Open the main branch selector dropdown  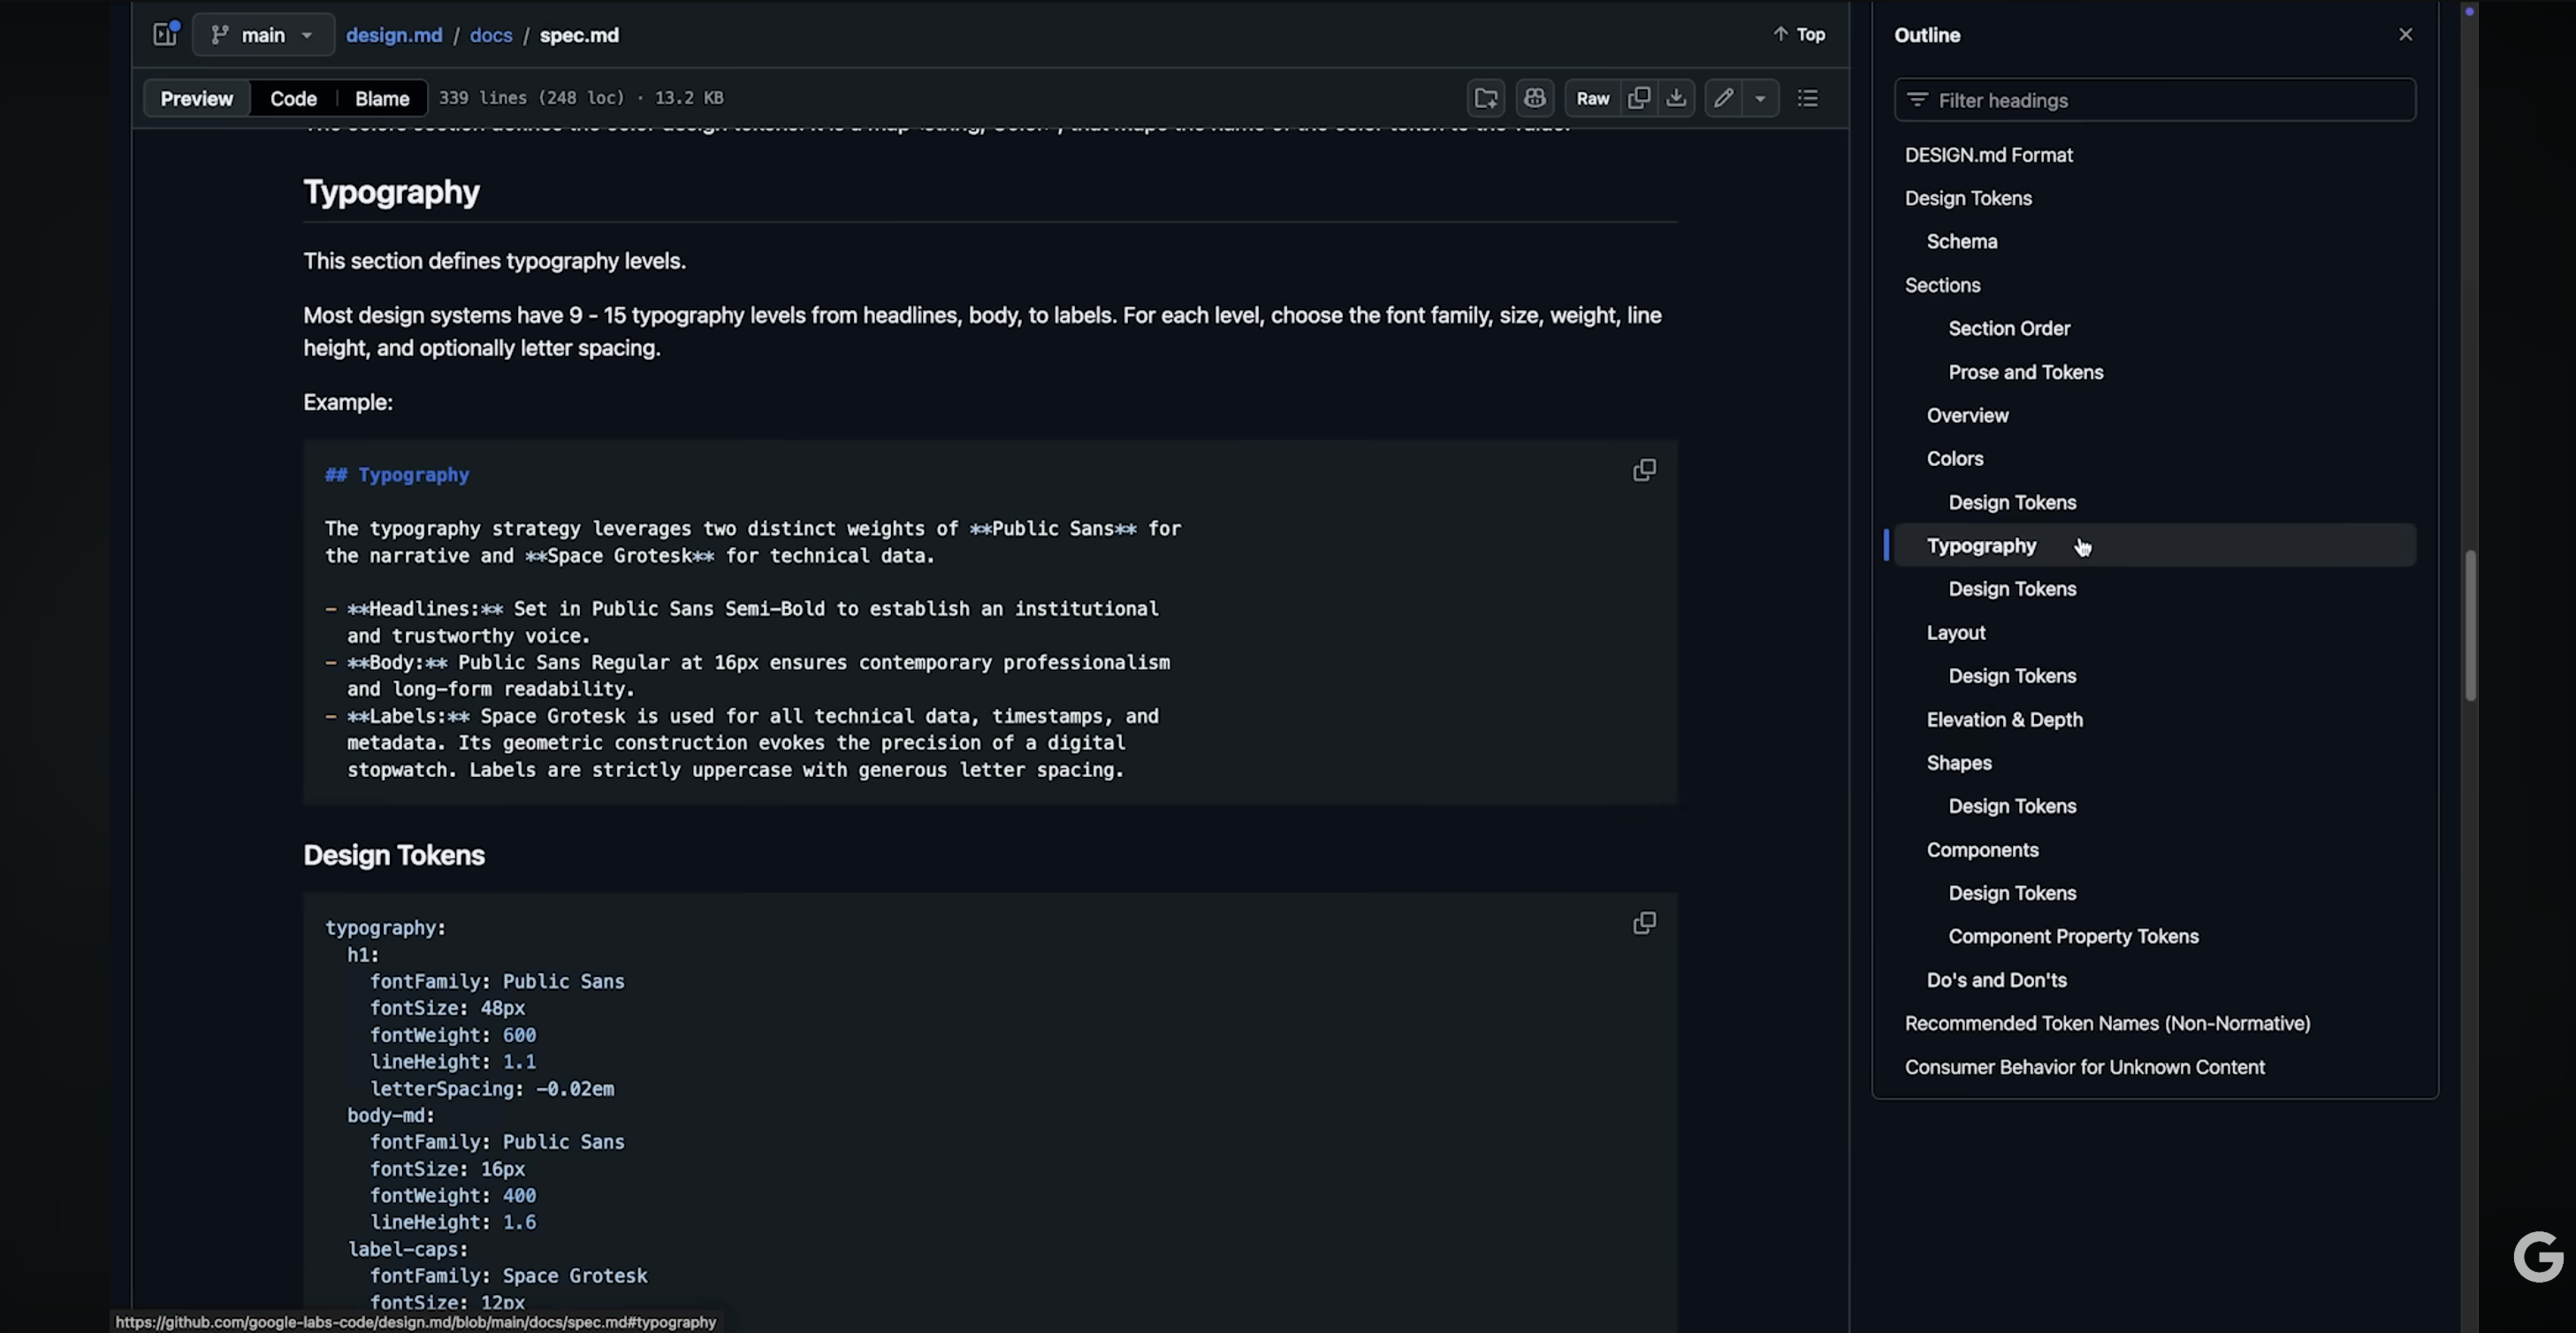[x=263, y=35]
